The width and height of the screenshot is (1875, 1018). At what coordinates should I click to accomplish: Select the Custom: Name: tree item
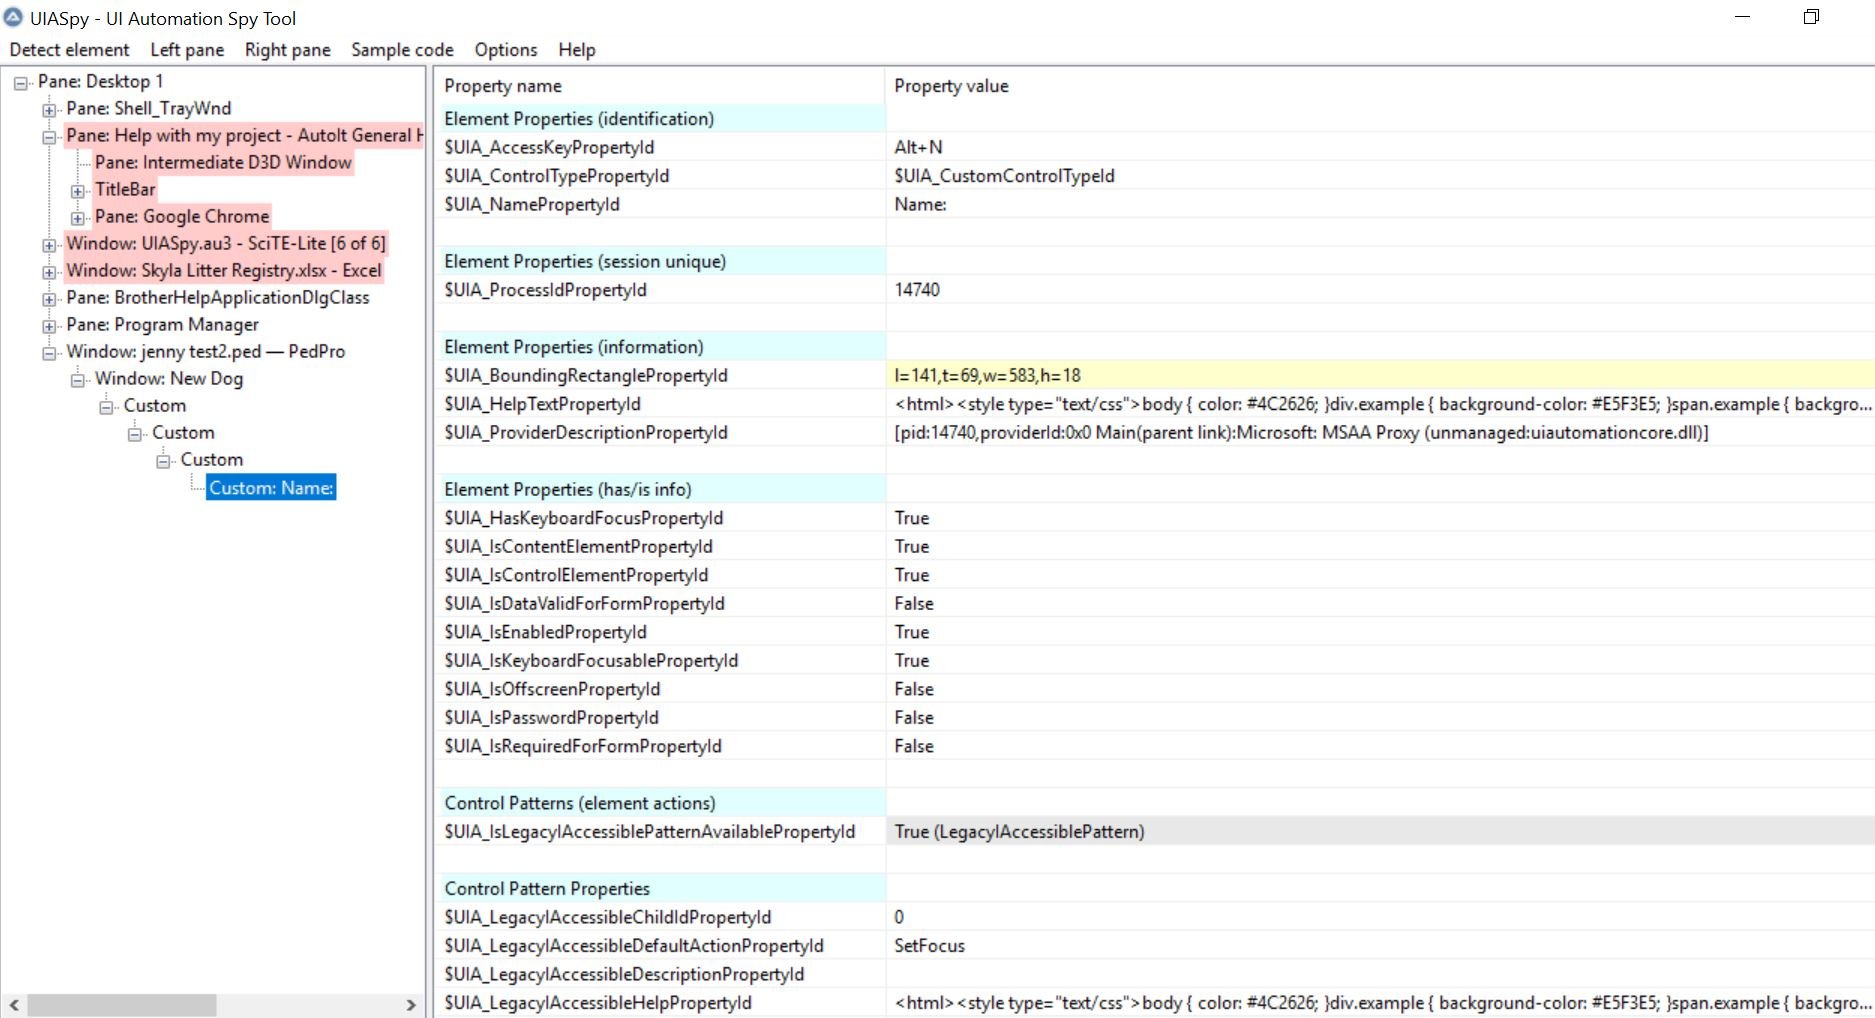[271, 488]
